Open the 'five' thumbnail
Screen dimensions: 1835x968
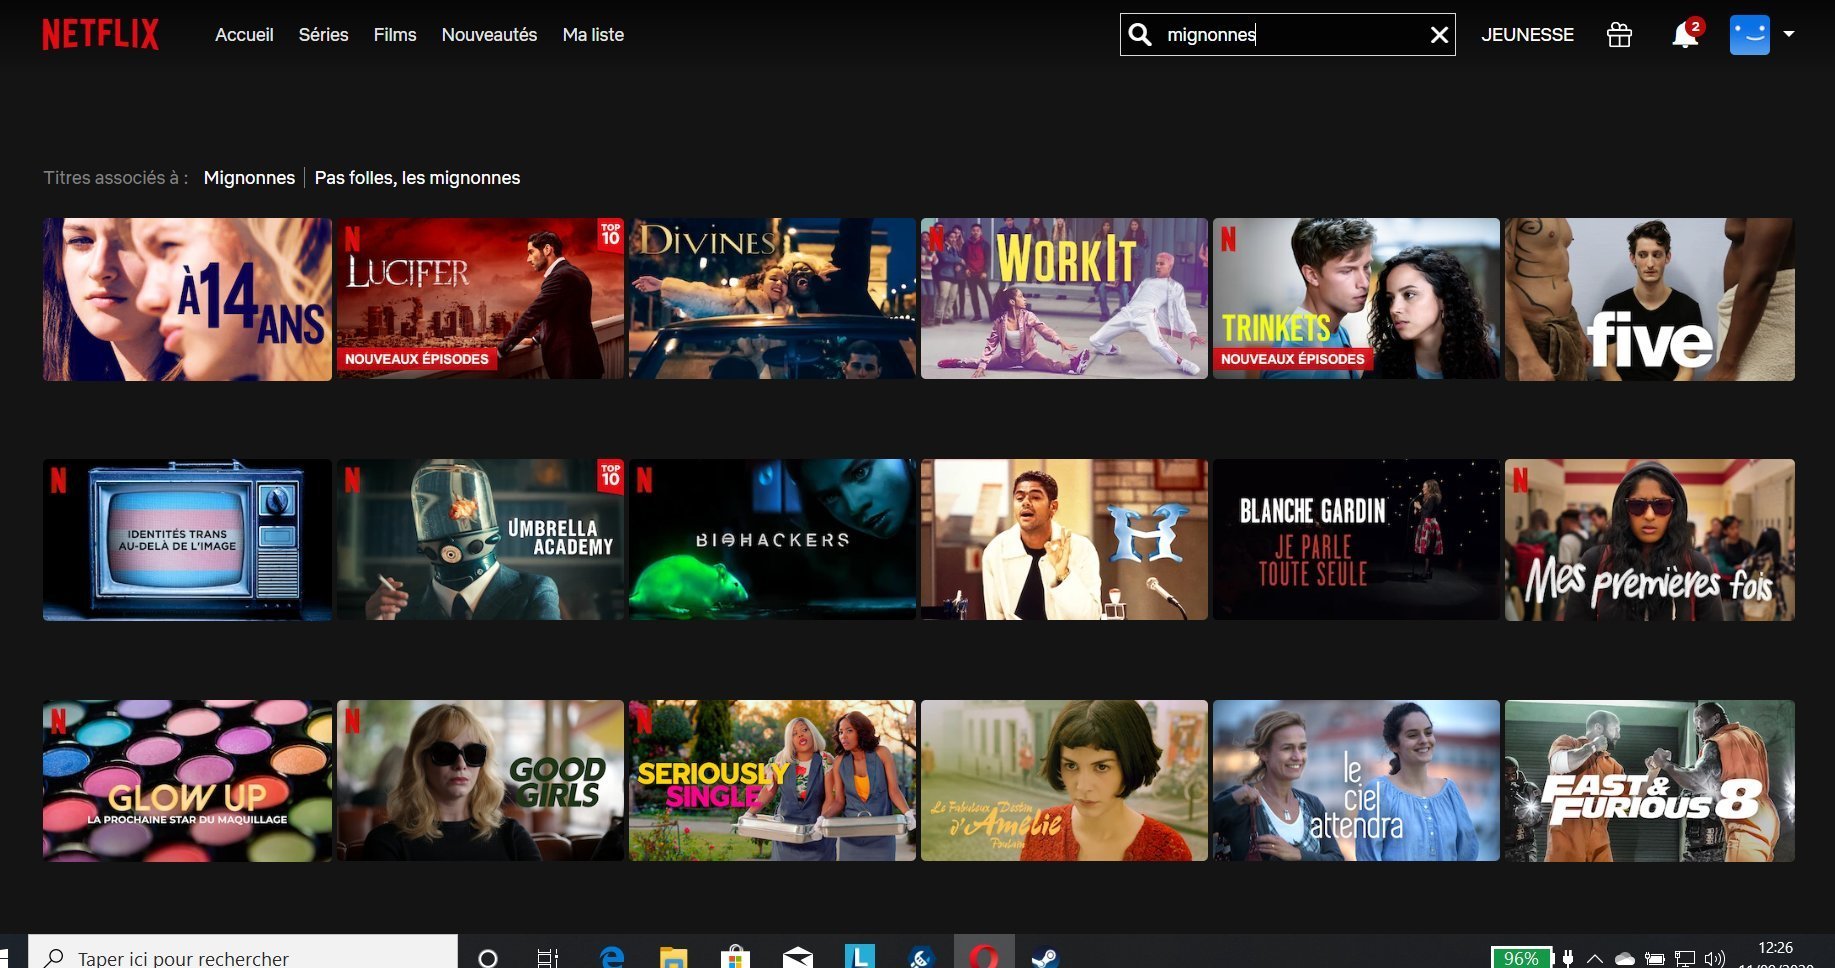[x=1650, y=299]
